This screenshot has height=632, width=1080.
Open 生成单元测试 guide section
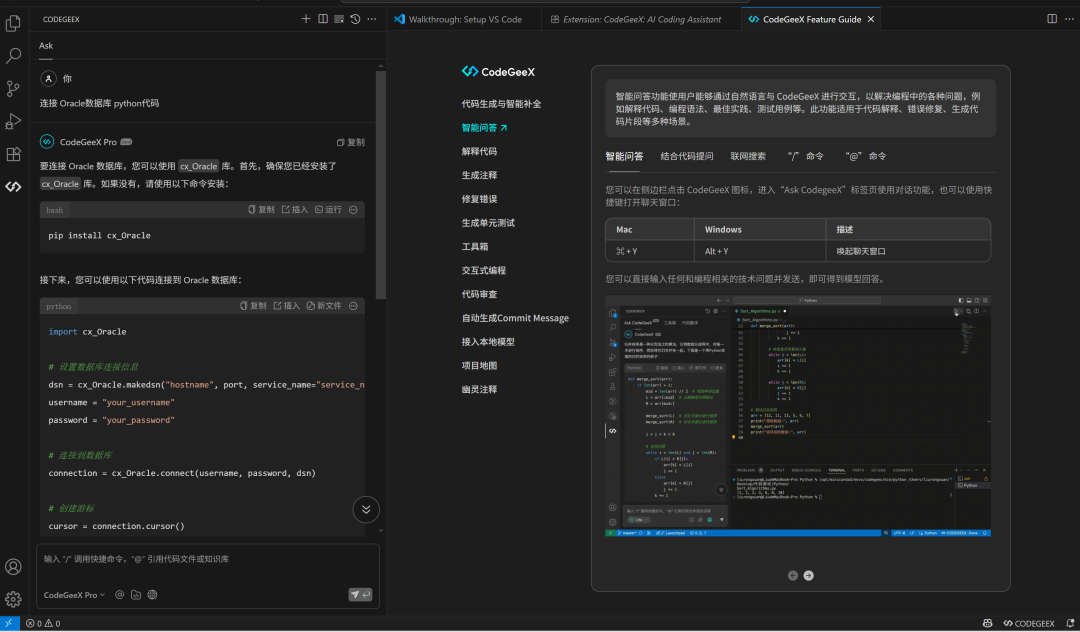[488, 223]
